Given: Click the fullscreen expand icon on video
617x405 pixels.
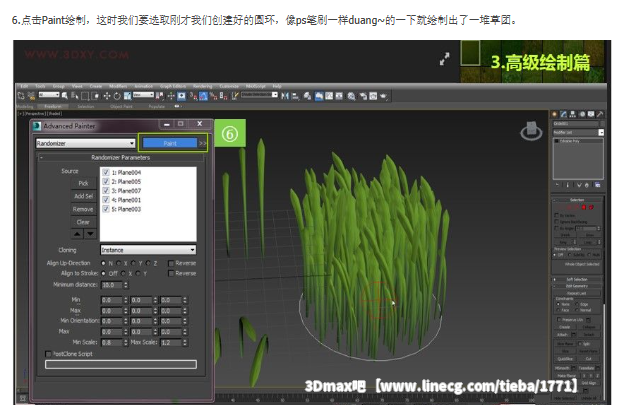Looking at the screenshot, I should (443, 59).
